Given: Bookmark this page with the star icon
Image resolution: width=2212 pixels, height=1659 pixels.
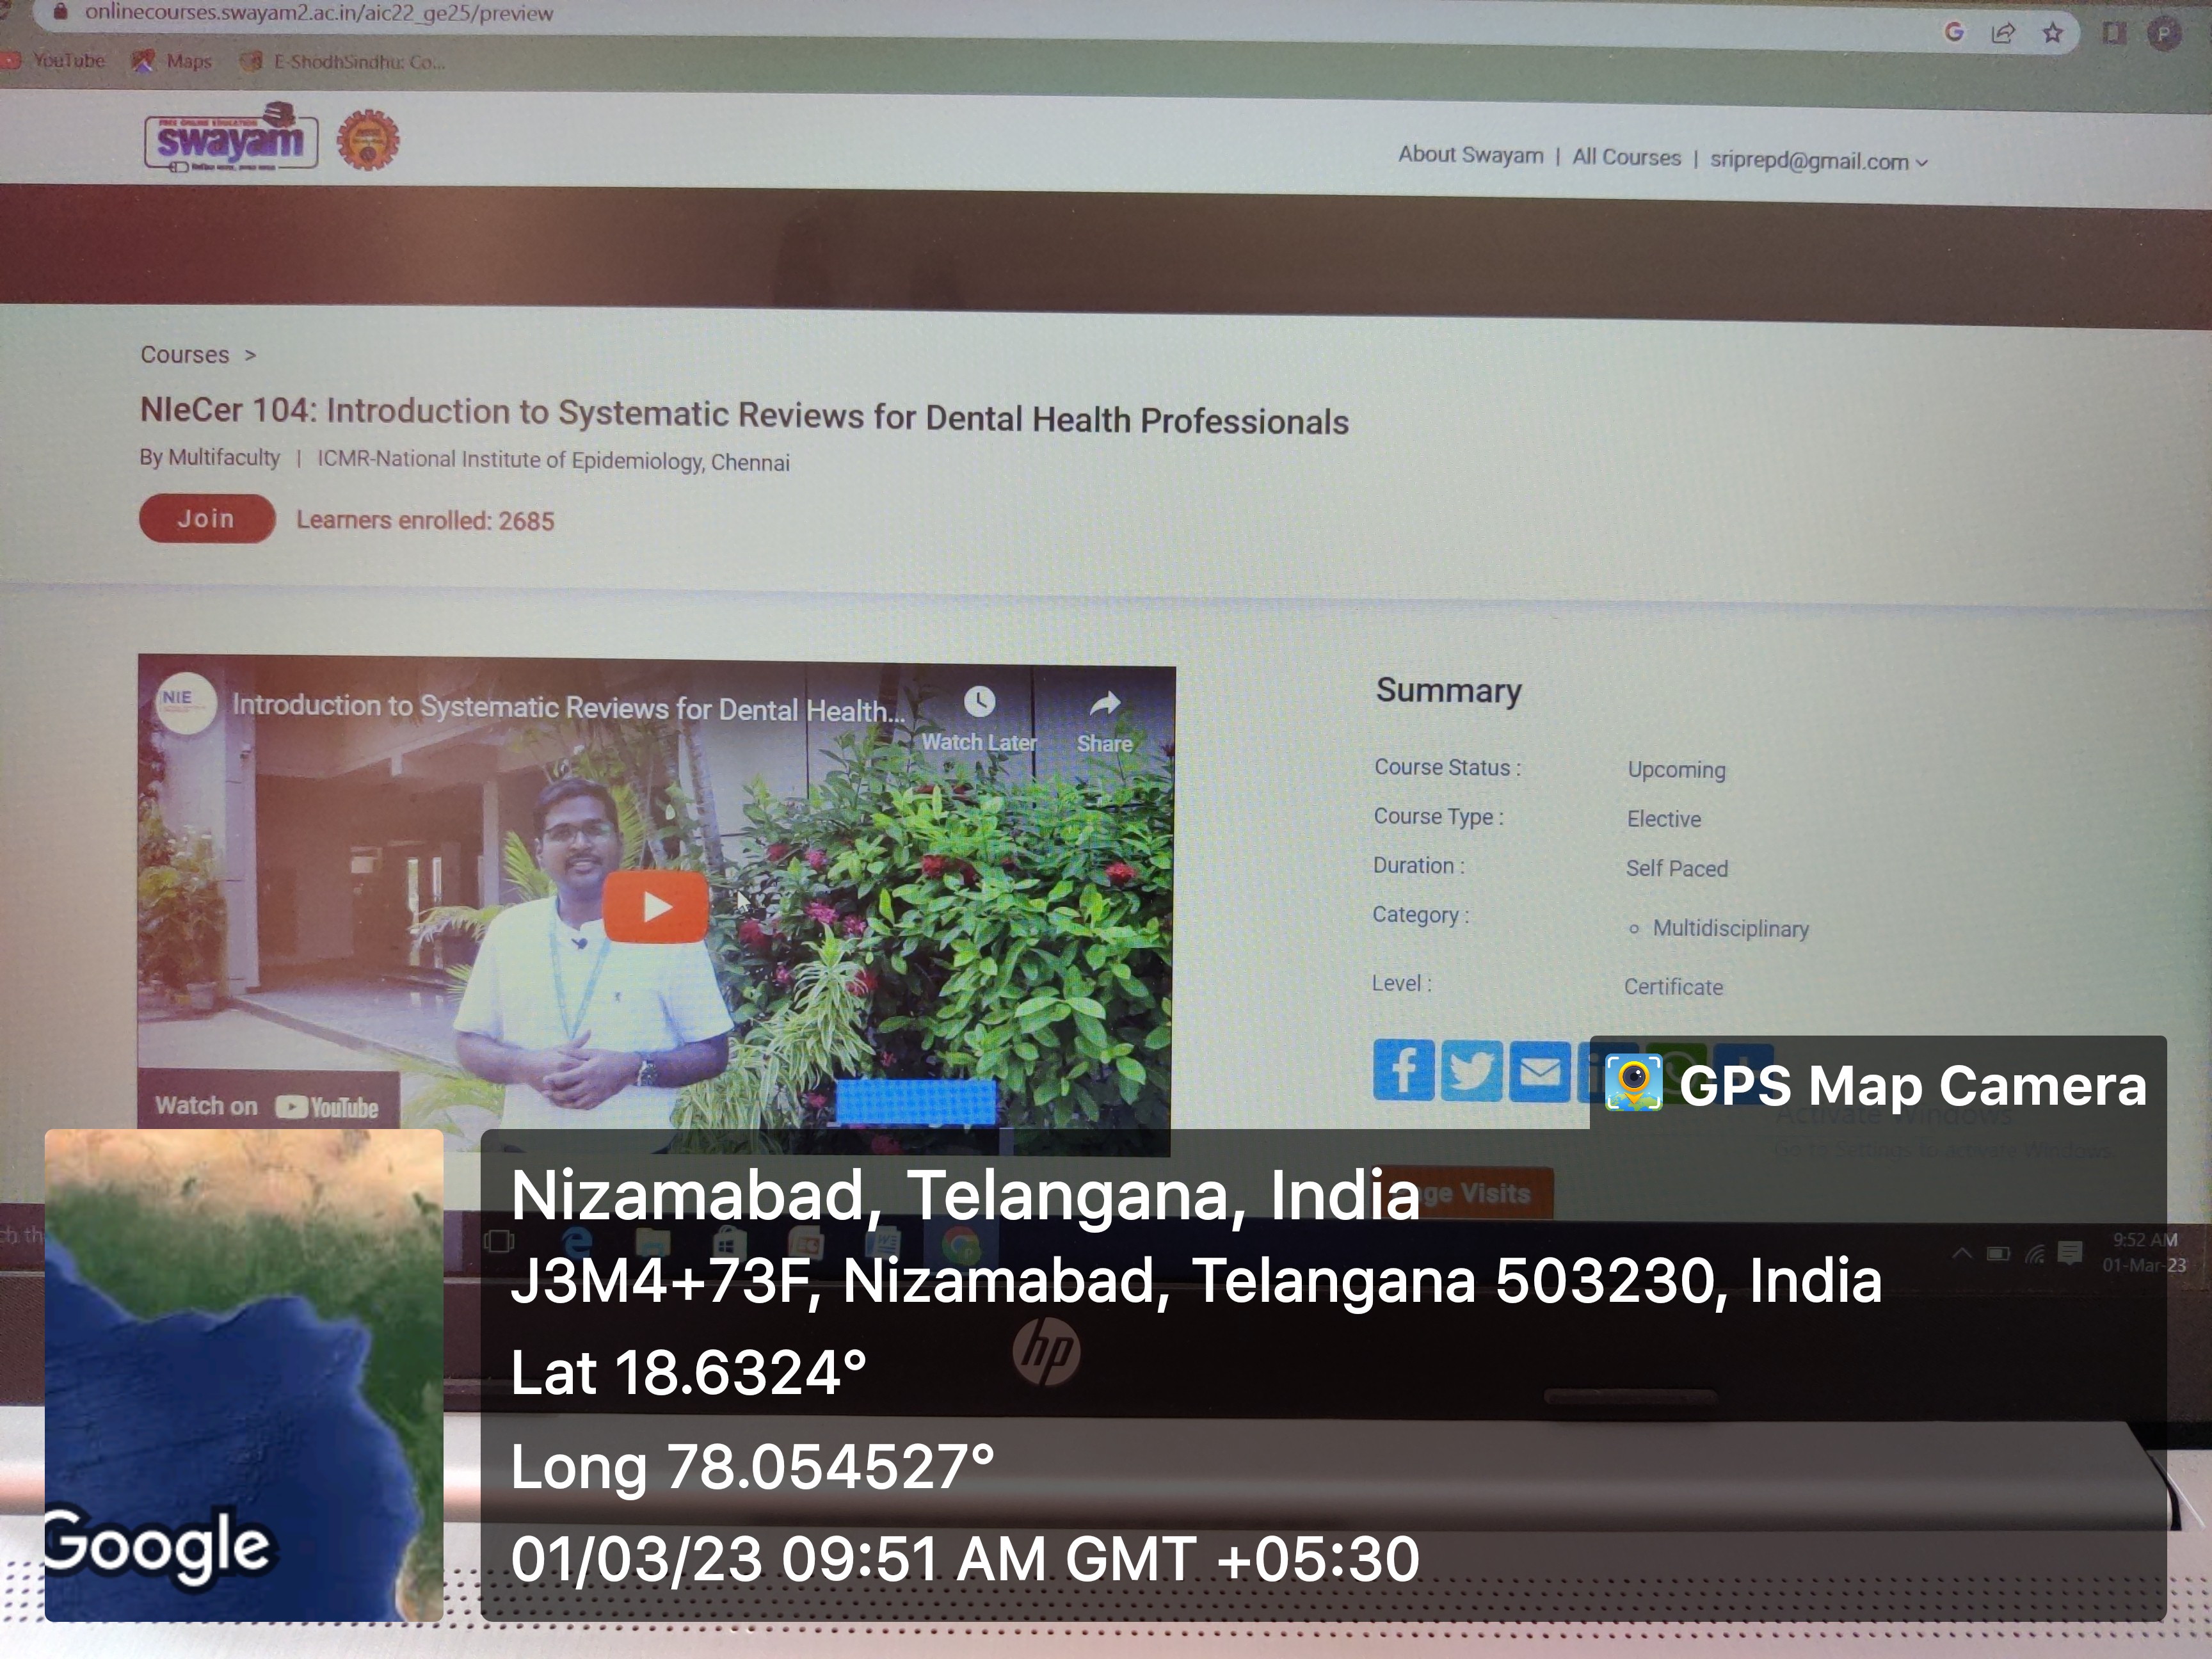Looking at the screenshot, I should click(x=2053, y=34).
